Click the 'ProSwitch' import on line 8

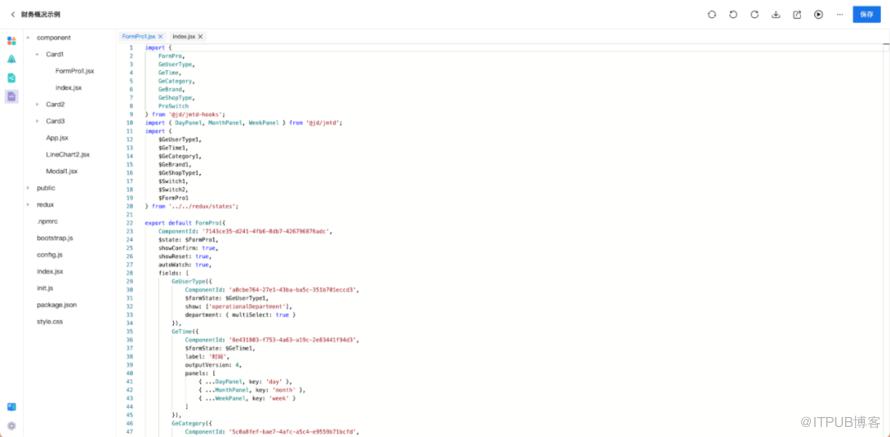point(174,106)
